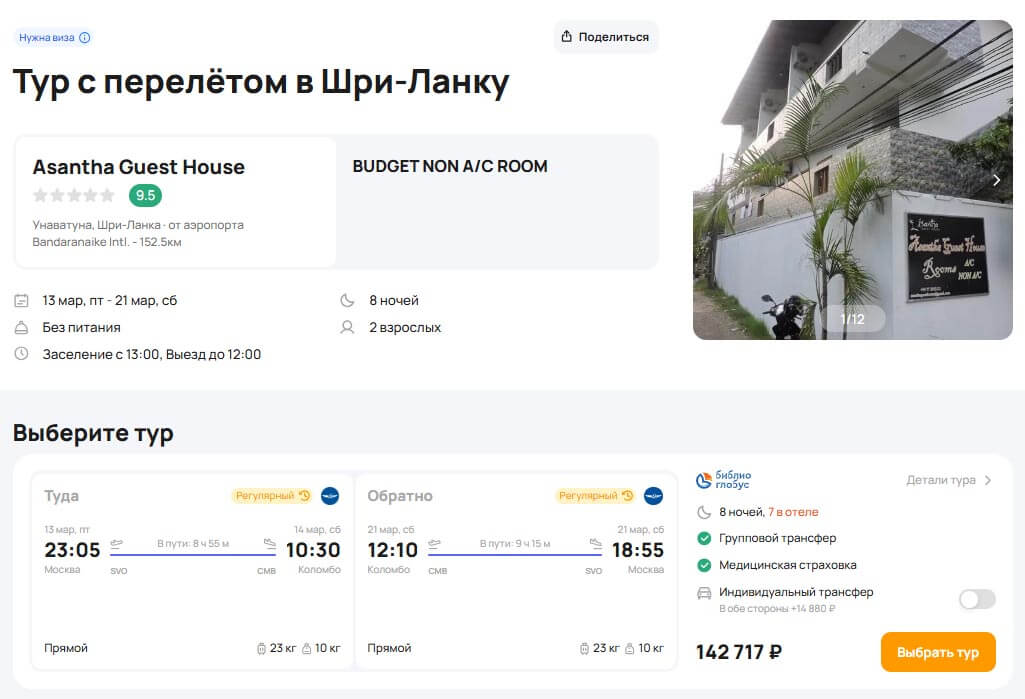
Task: Click the moon icon beside '8 ночей' under hotel
Action: [x=347, y=301]
